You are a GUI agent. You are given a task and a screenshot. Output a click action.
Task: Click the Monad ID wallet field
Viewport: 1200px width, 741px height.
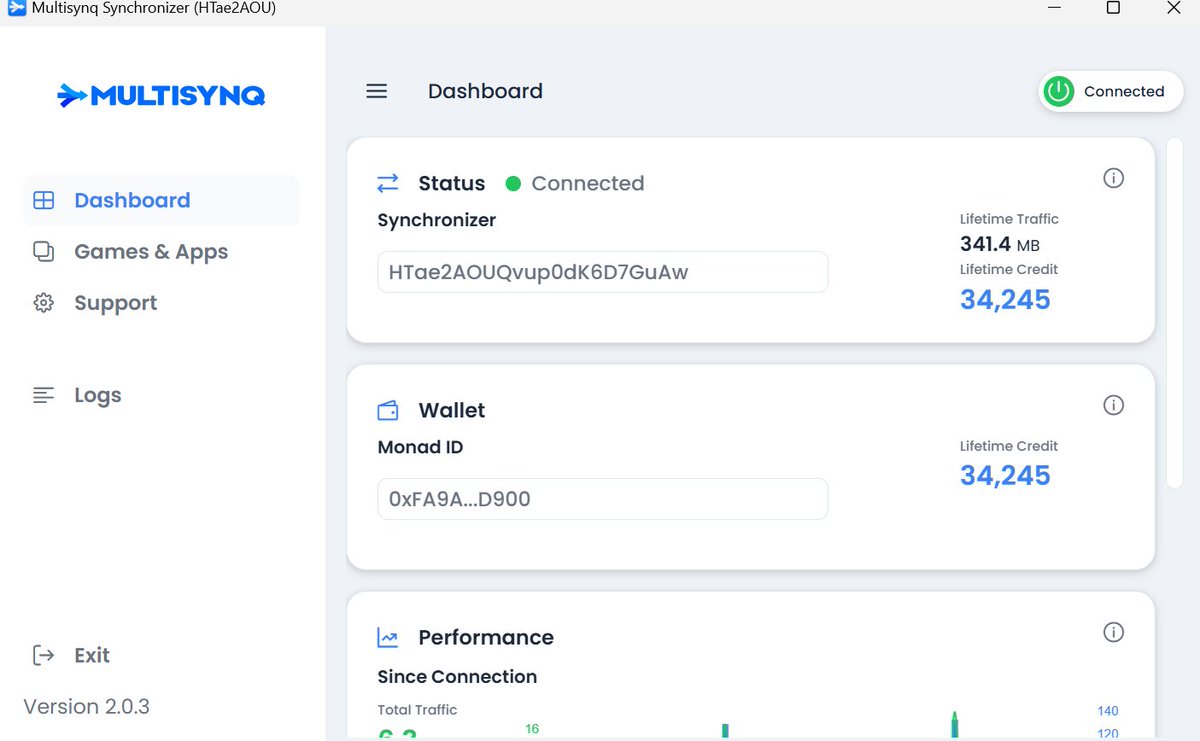tap(602, 499)
